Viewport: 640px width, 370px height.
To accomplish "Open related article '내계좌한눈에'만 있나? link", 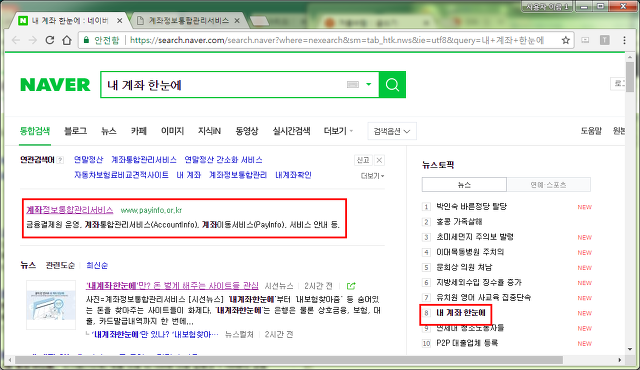I will (x=155, y=335).
